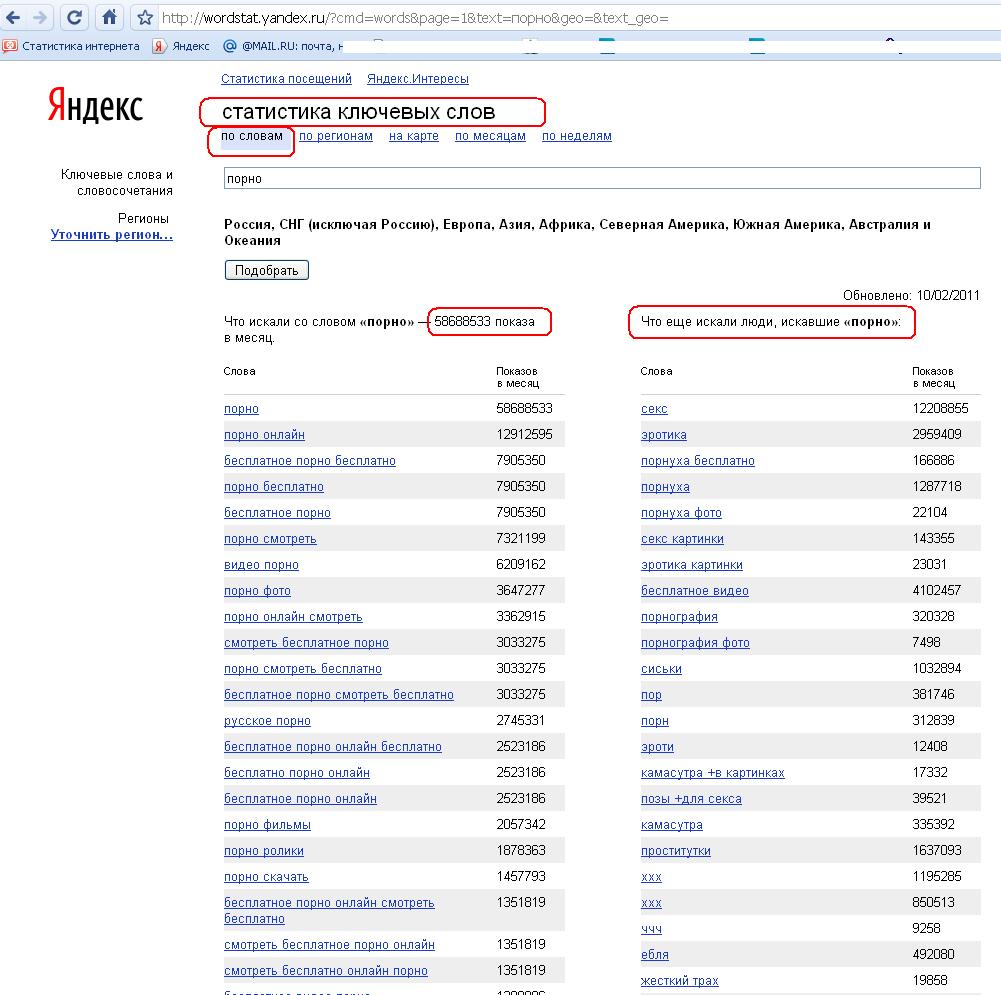This screenshot has width=1001, height=995.
Task: Open the "ччч" related query link
Action: coord(651,929)
